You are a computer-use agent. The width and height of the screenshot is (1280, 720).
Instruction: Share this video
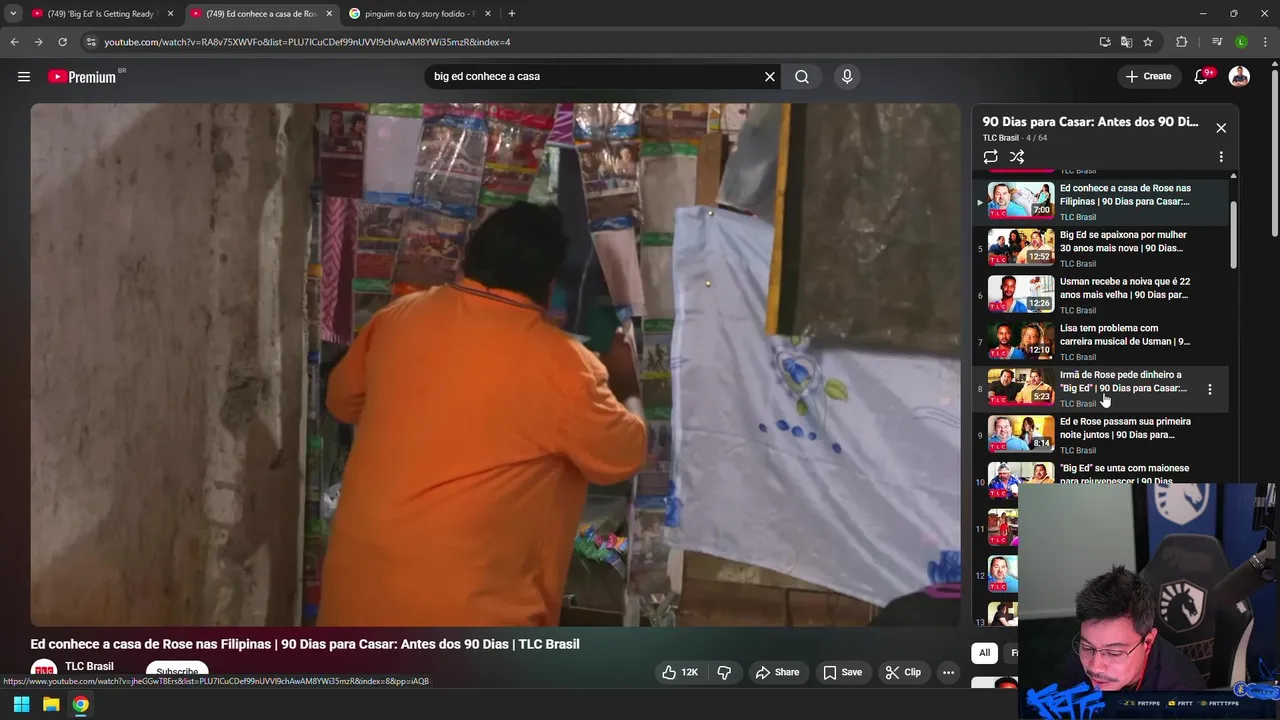777,672
